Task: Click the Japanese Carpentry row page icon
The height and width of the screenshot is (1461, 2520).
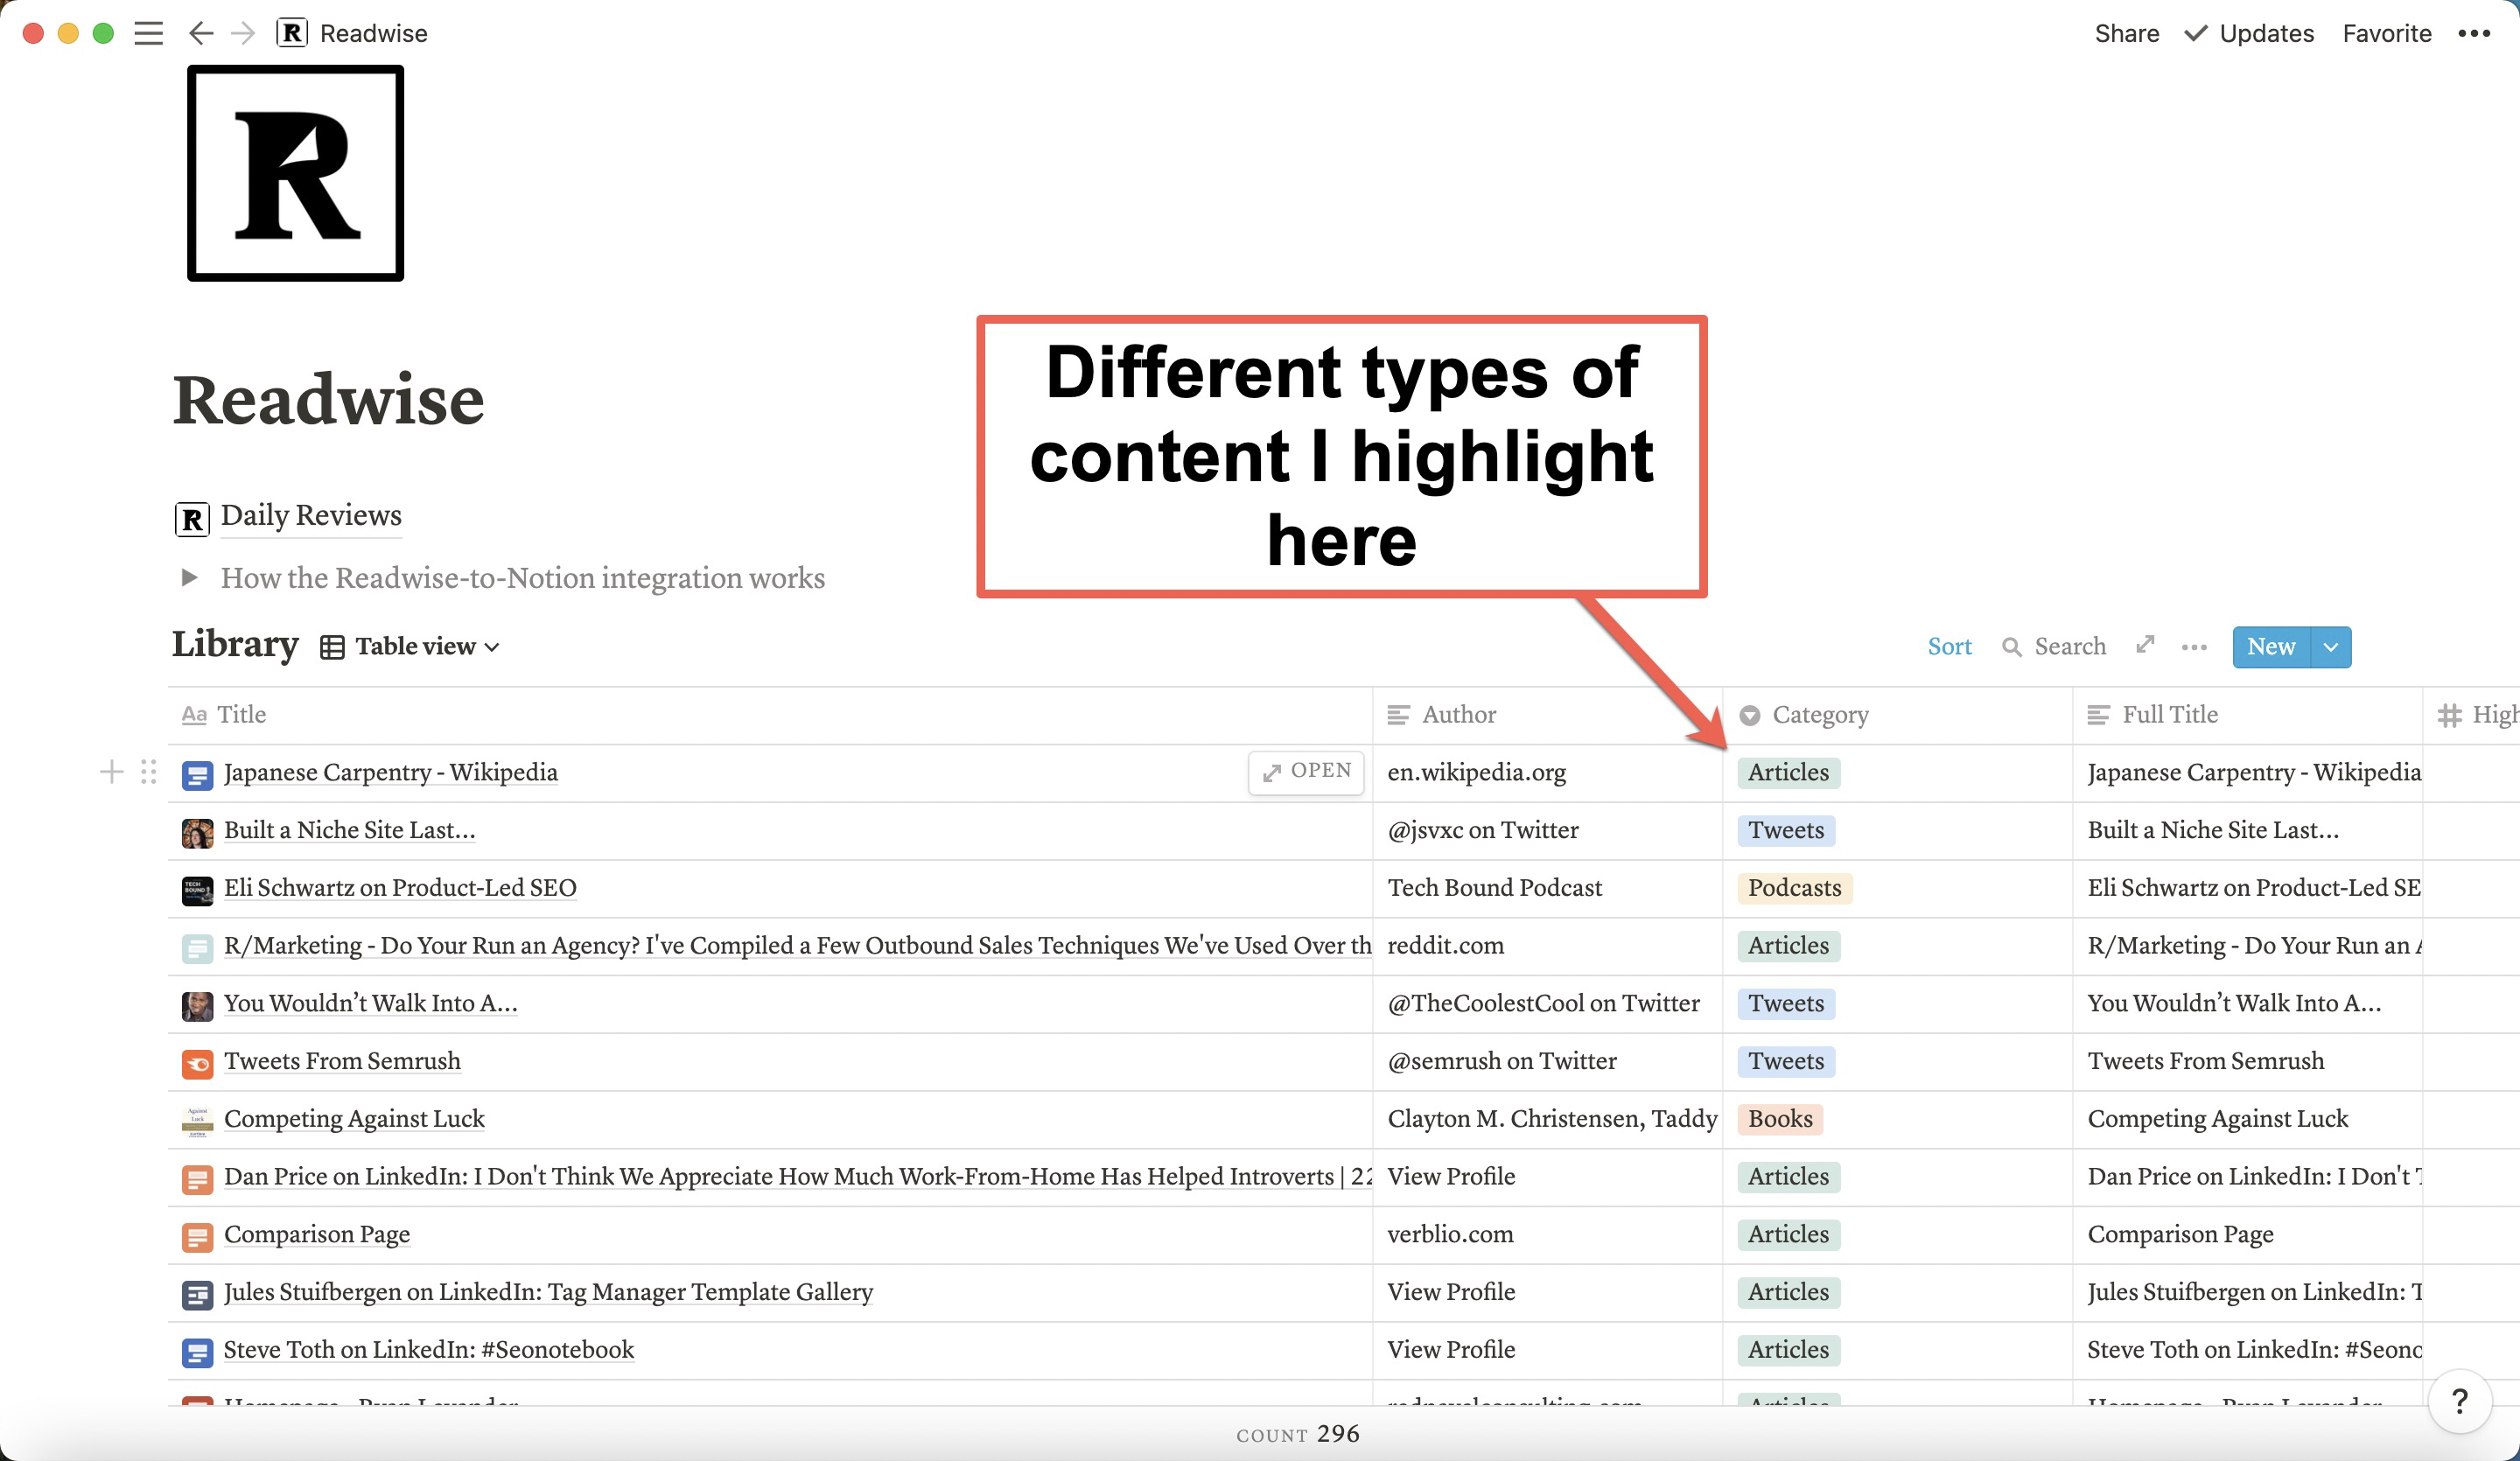Action: pos(197,774)
